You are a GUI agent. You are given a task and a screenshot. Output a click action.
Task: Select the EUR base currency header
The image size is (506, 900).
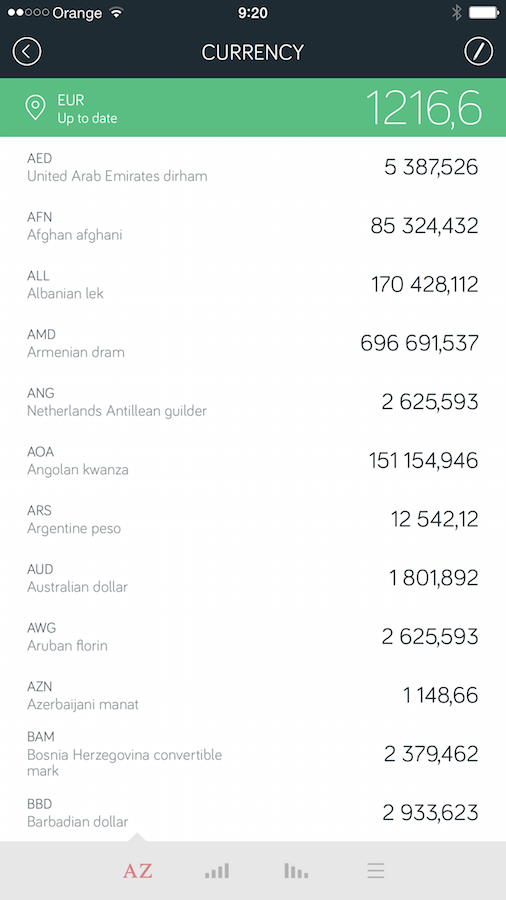(x=253, y=108)
